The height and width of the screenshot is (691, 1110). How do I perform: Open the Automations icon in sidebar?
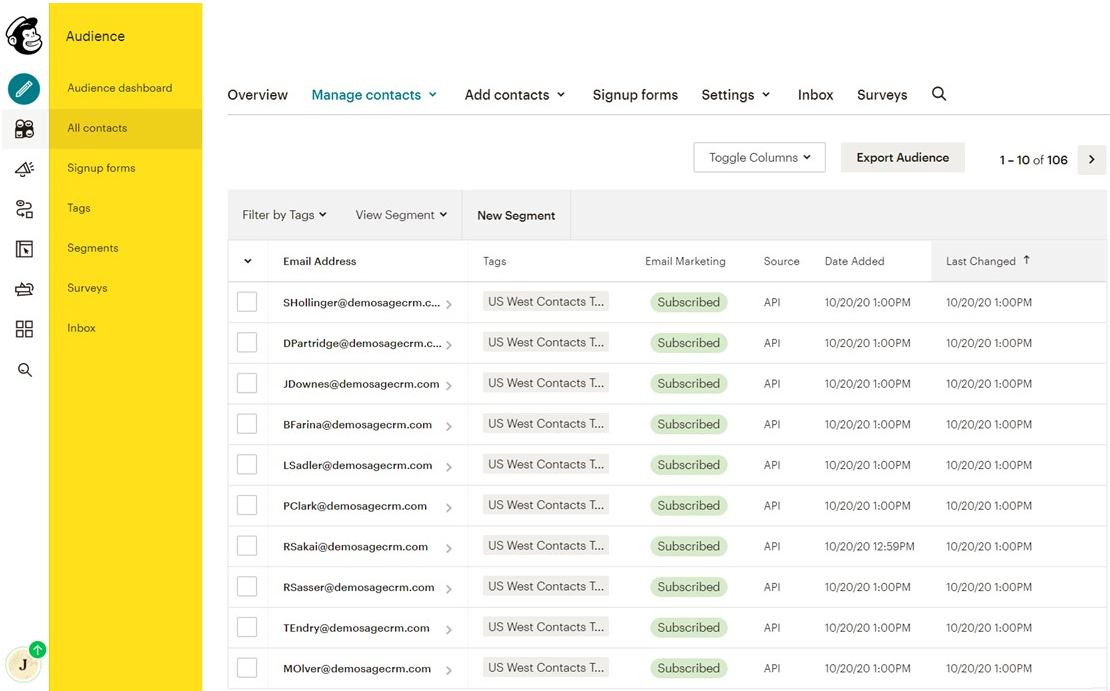[24, 209]
